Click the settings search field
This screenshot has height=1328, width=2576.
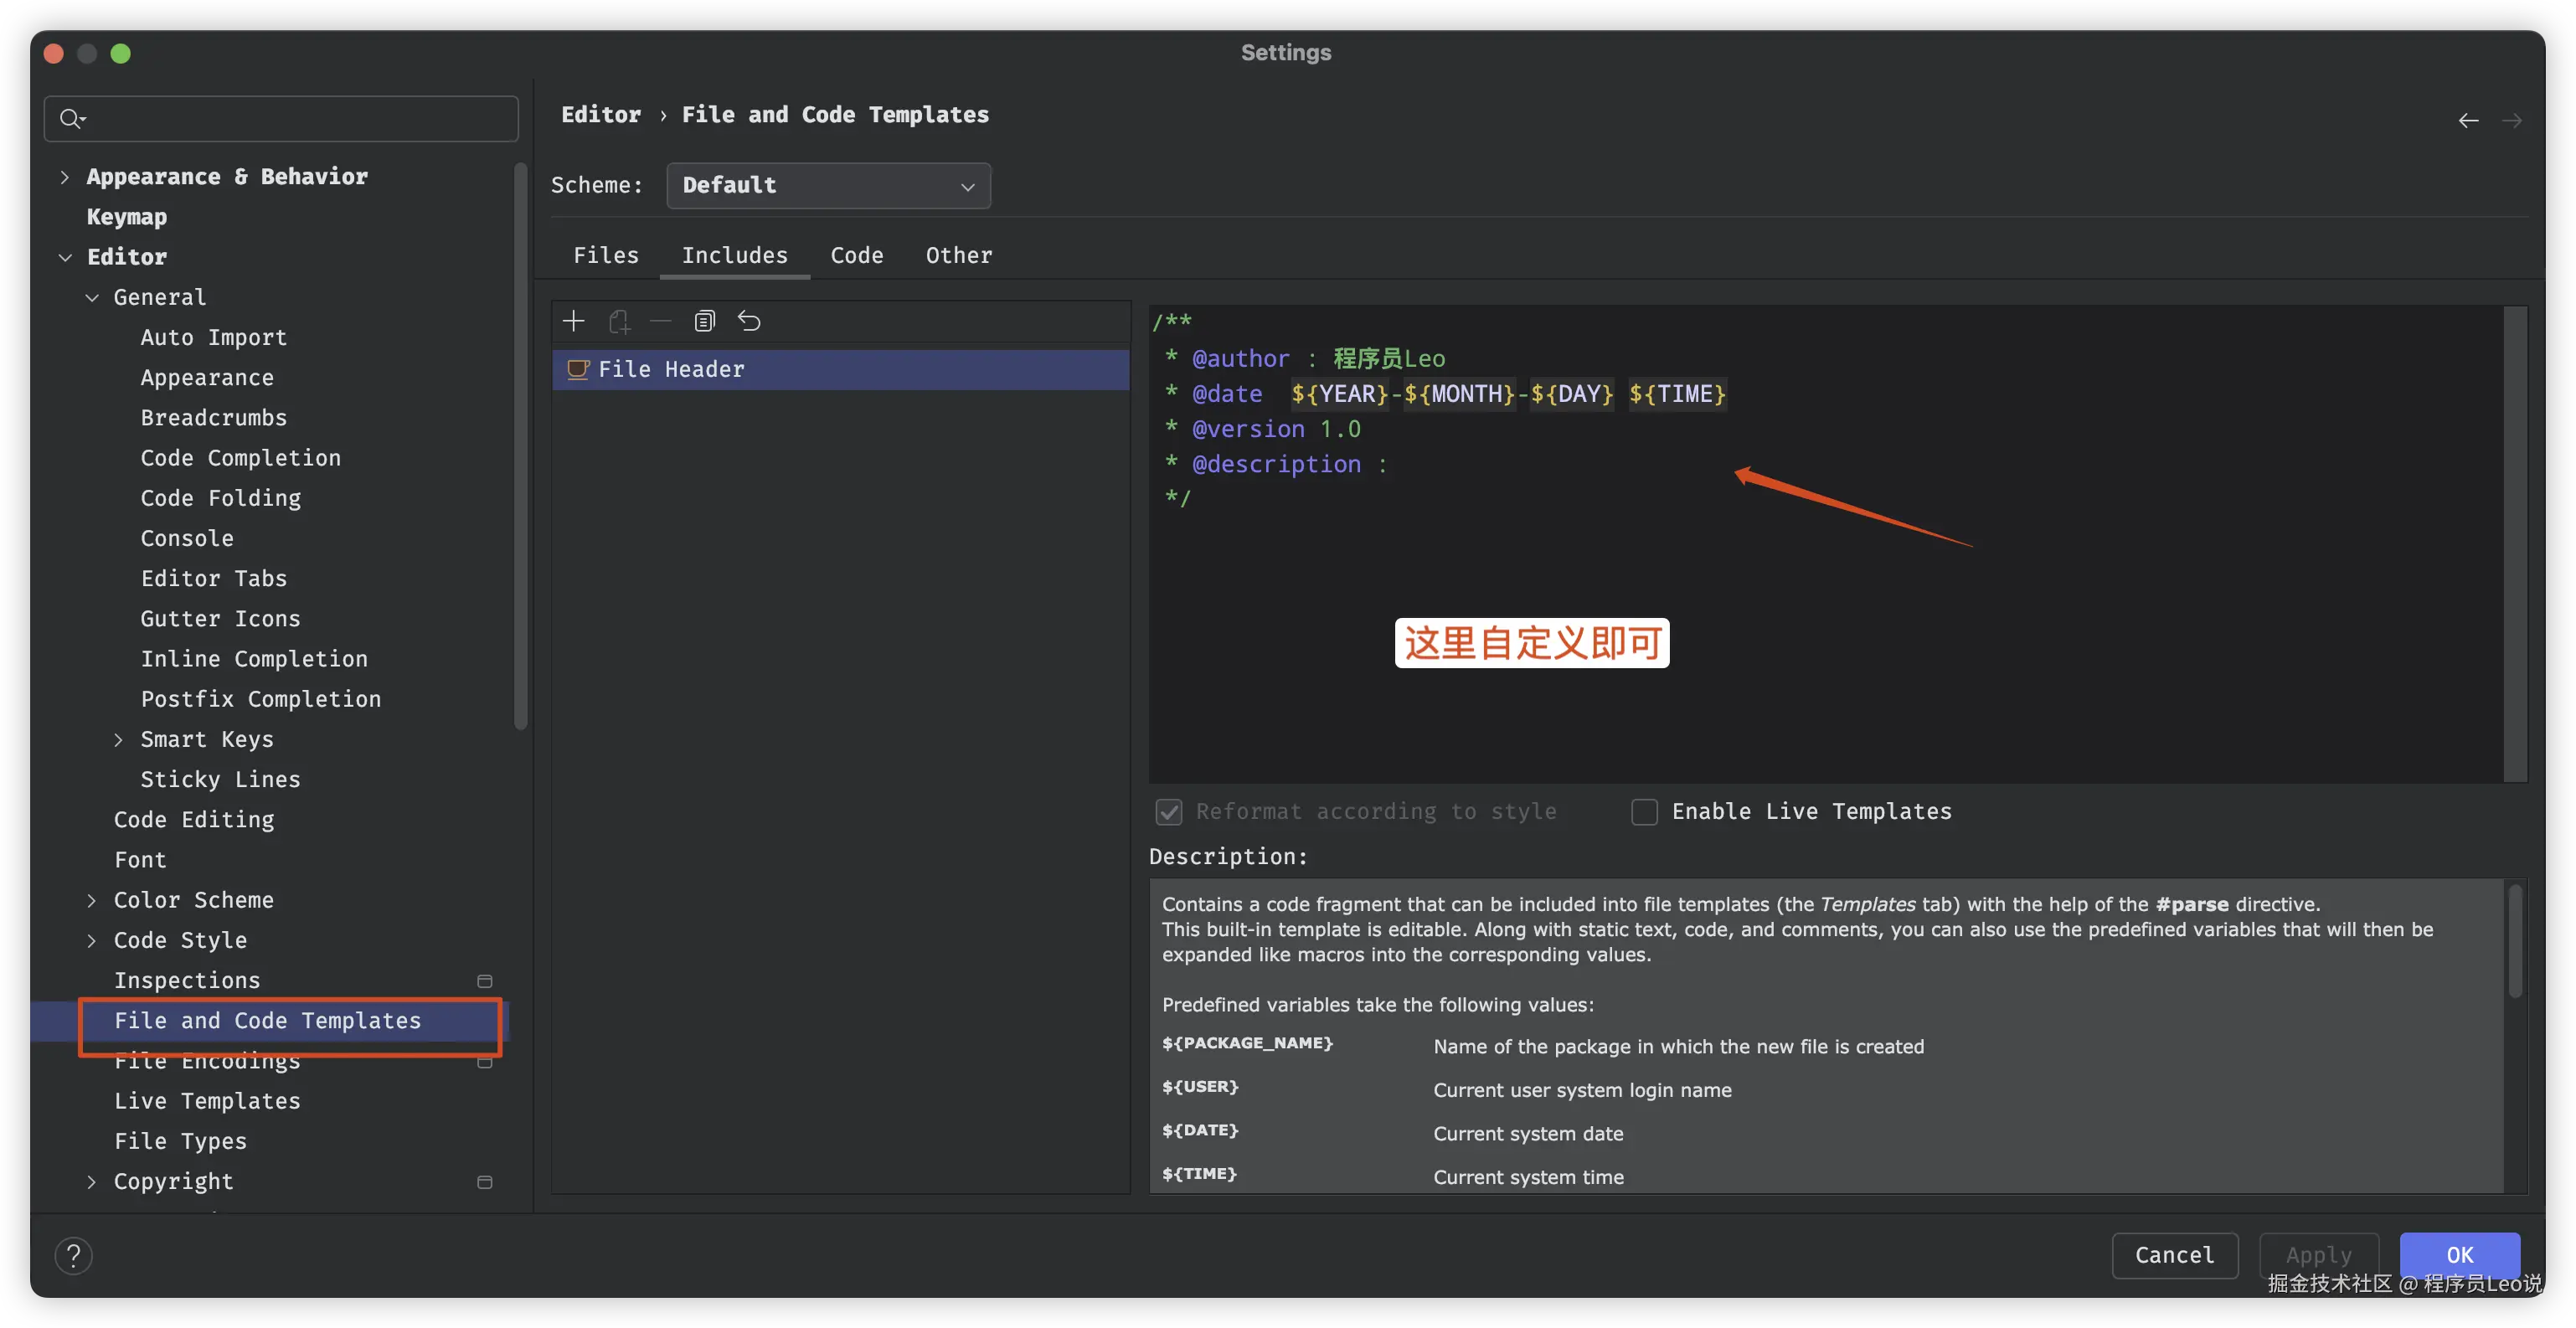(x=281, y=119)
